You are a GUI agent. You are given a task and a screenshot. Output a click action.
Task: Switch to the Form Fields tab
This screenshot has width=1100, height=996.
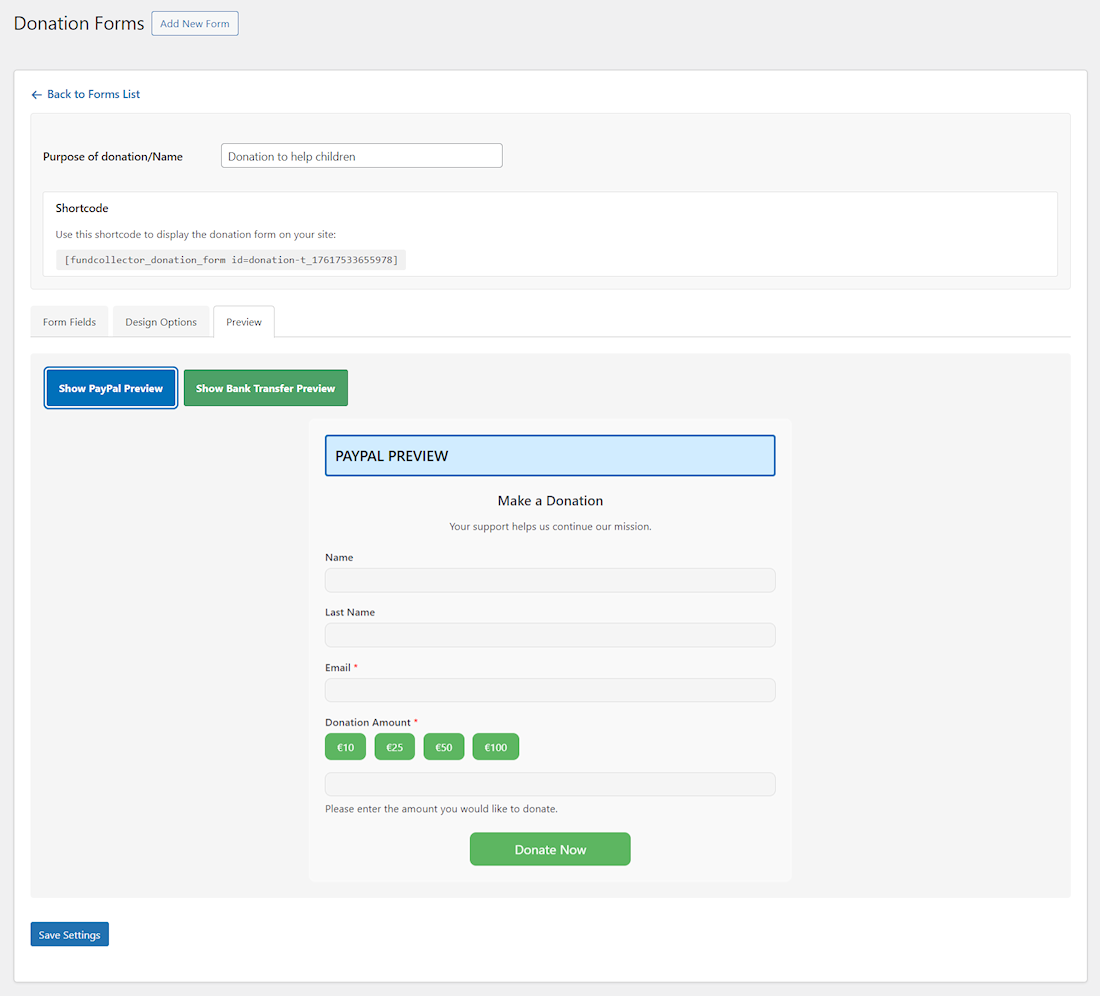(x=68, y=321)
